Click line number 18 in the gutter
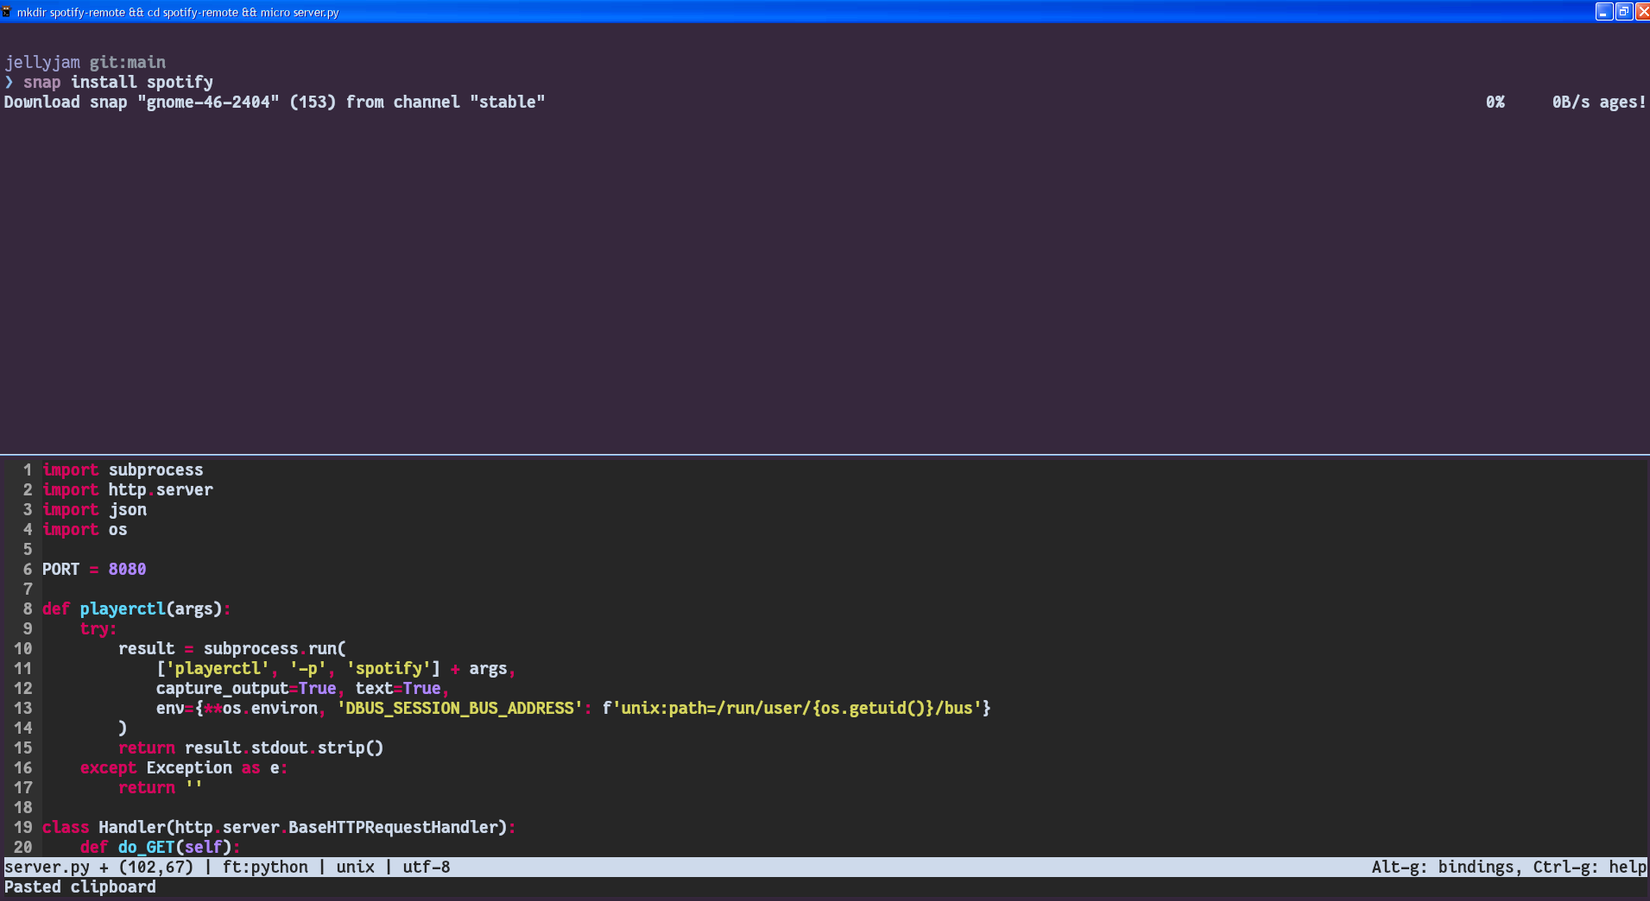 click(x=22, y=808)
